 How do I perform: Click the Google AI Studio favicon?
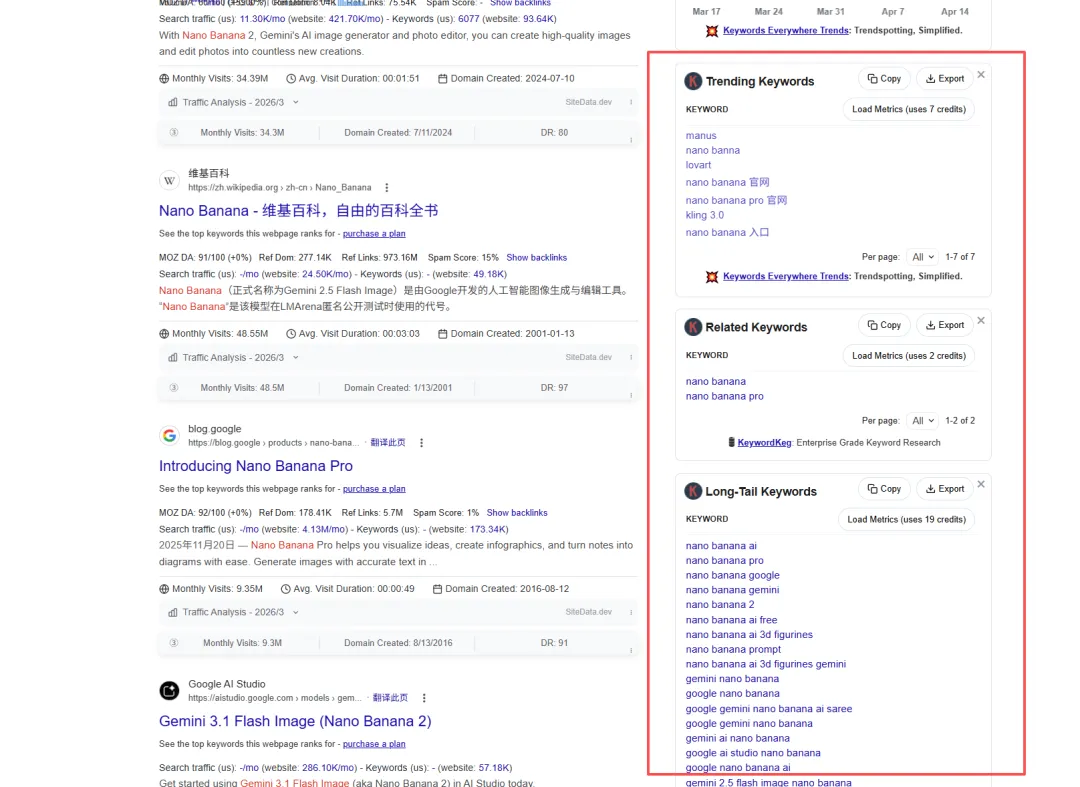point(169,690)
